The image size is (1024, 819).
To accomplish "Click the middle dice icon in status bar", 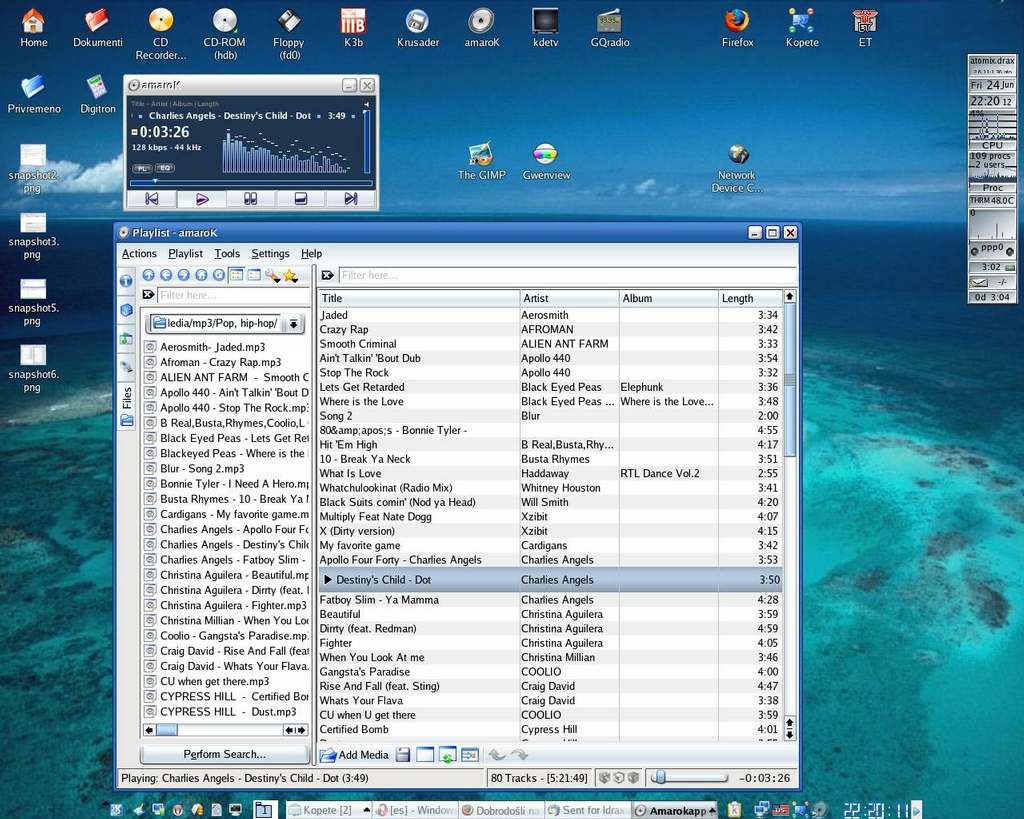I will click(x=618, y=777).
